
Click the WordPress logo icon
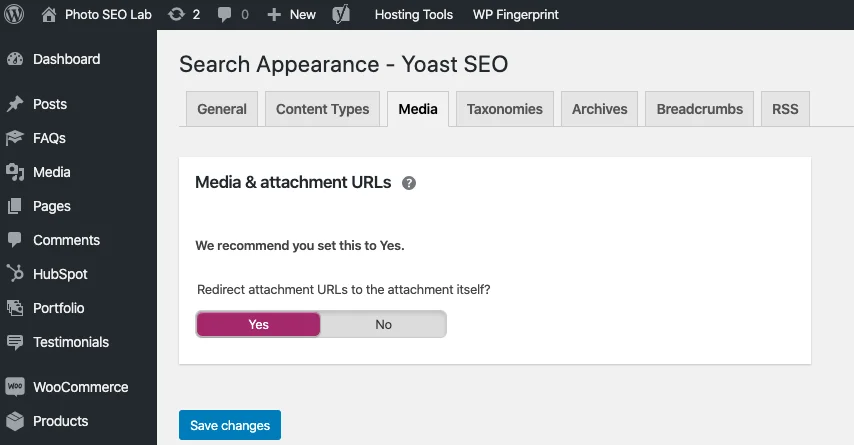(14, 14)
